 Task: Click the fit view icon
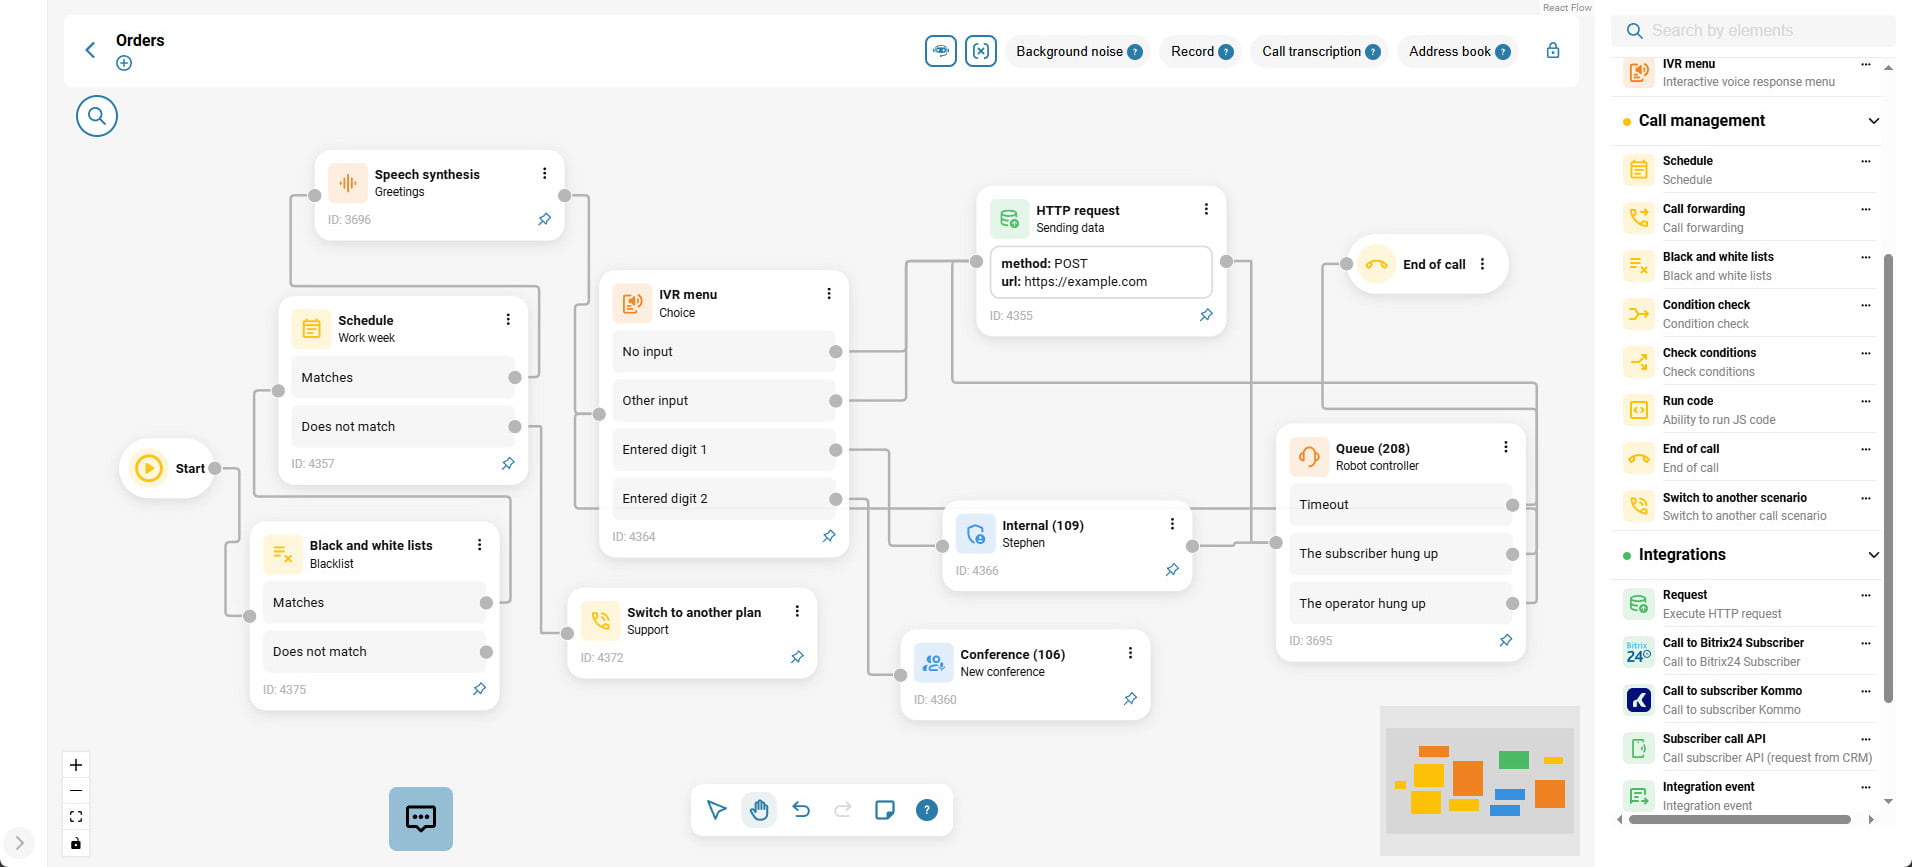coord(76,817)
